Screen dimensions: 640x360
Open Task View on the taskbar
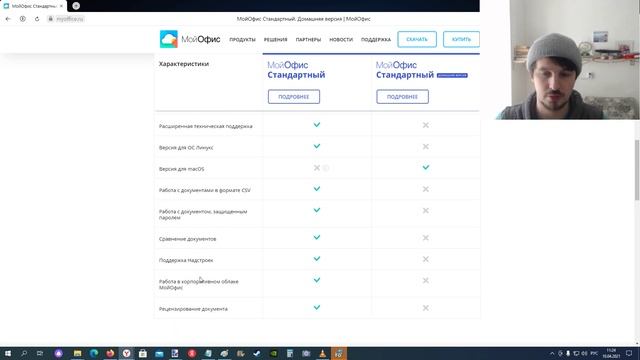coord(40,353)
